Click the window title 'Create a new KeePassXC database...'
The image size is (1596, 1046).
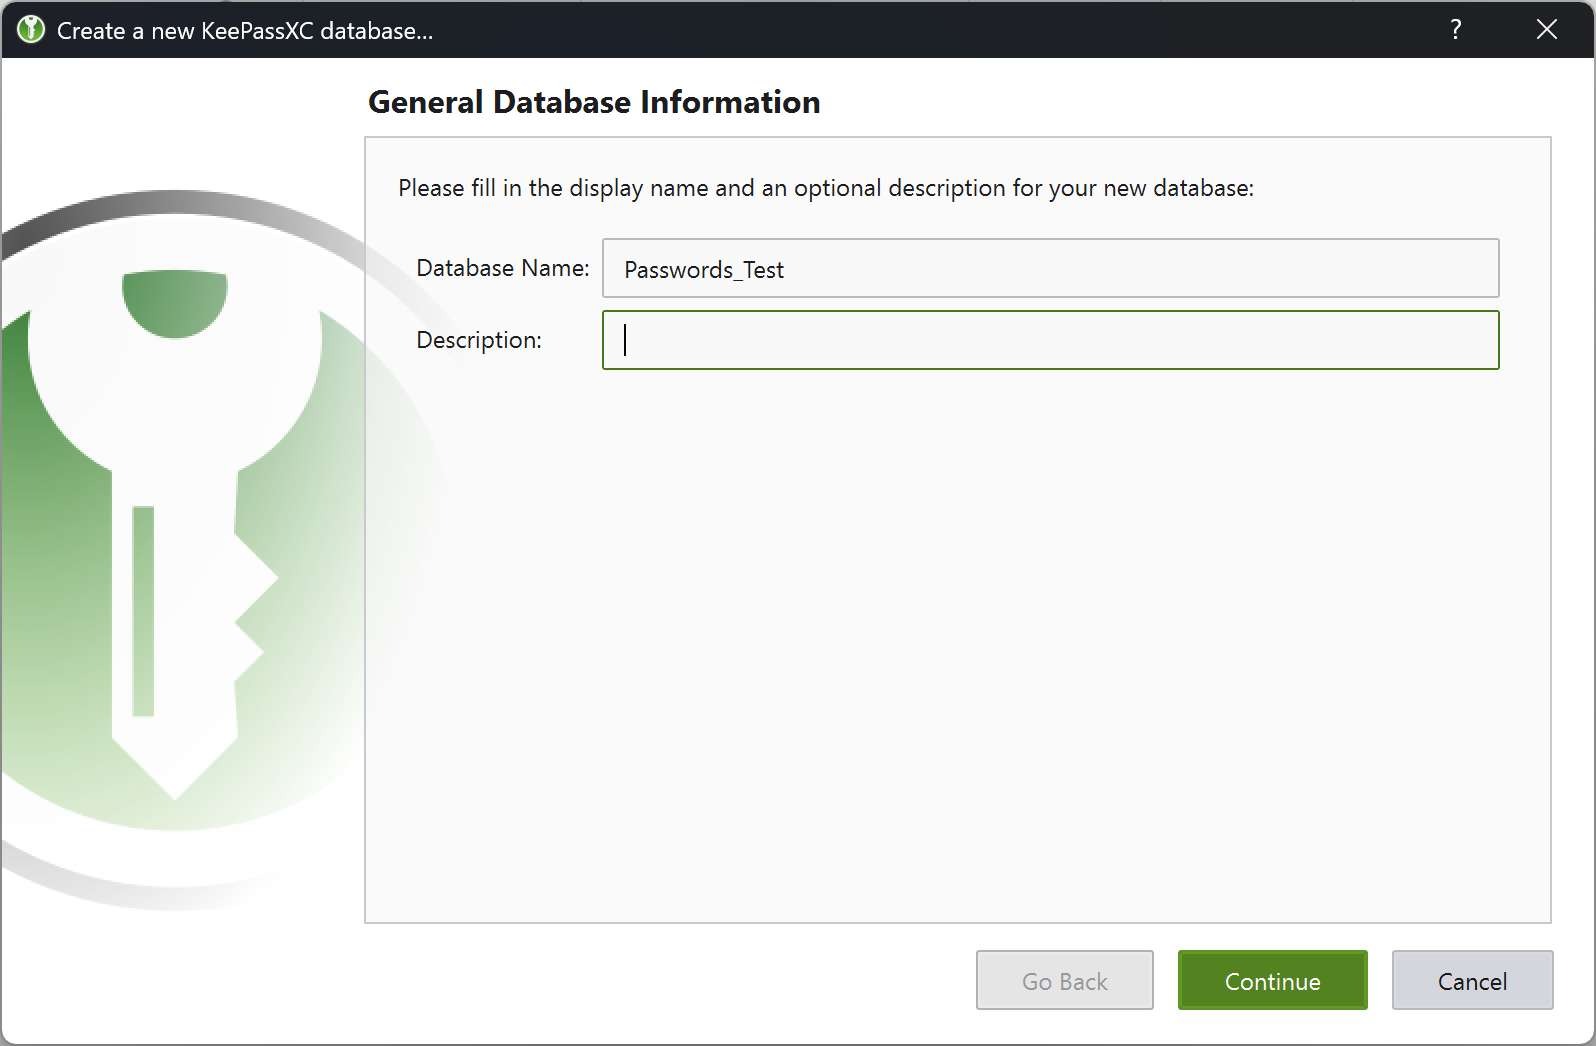click(245, 31)
